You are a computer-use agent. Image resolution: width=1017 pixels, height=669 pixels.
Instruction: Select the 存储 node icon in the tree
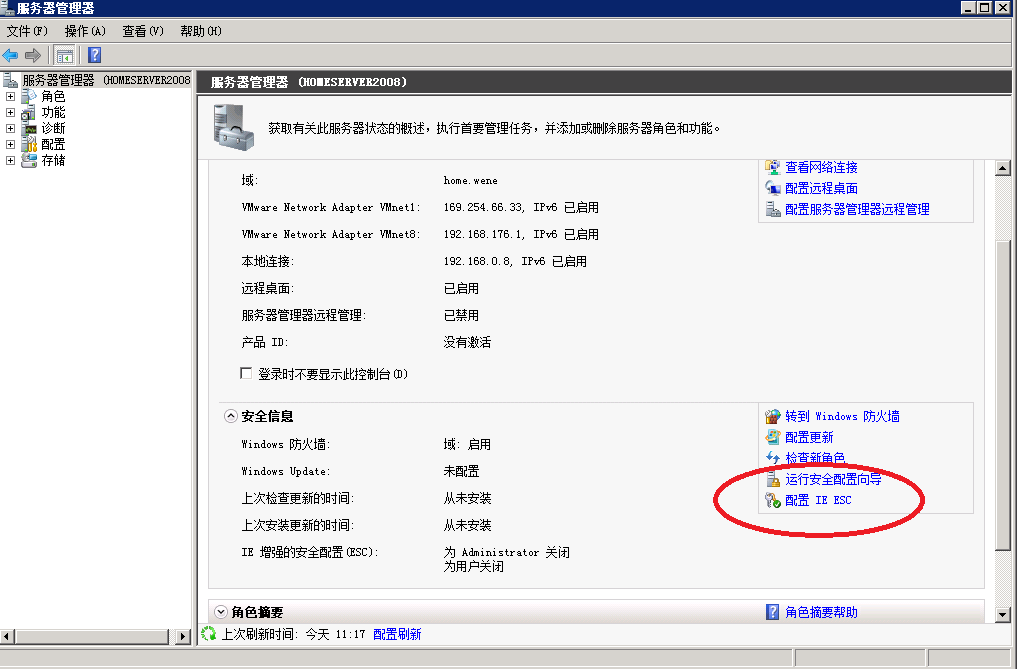coord(27,159)
